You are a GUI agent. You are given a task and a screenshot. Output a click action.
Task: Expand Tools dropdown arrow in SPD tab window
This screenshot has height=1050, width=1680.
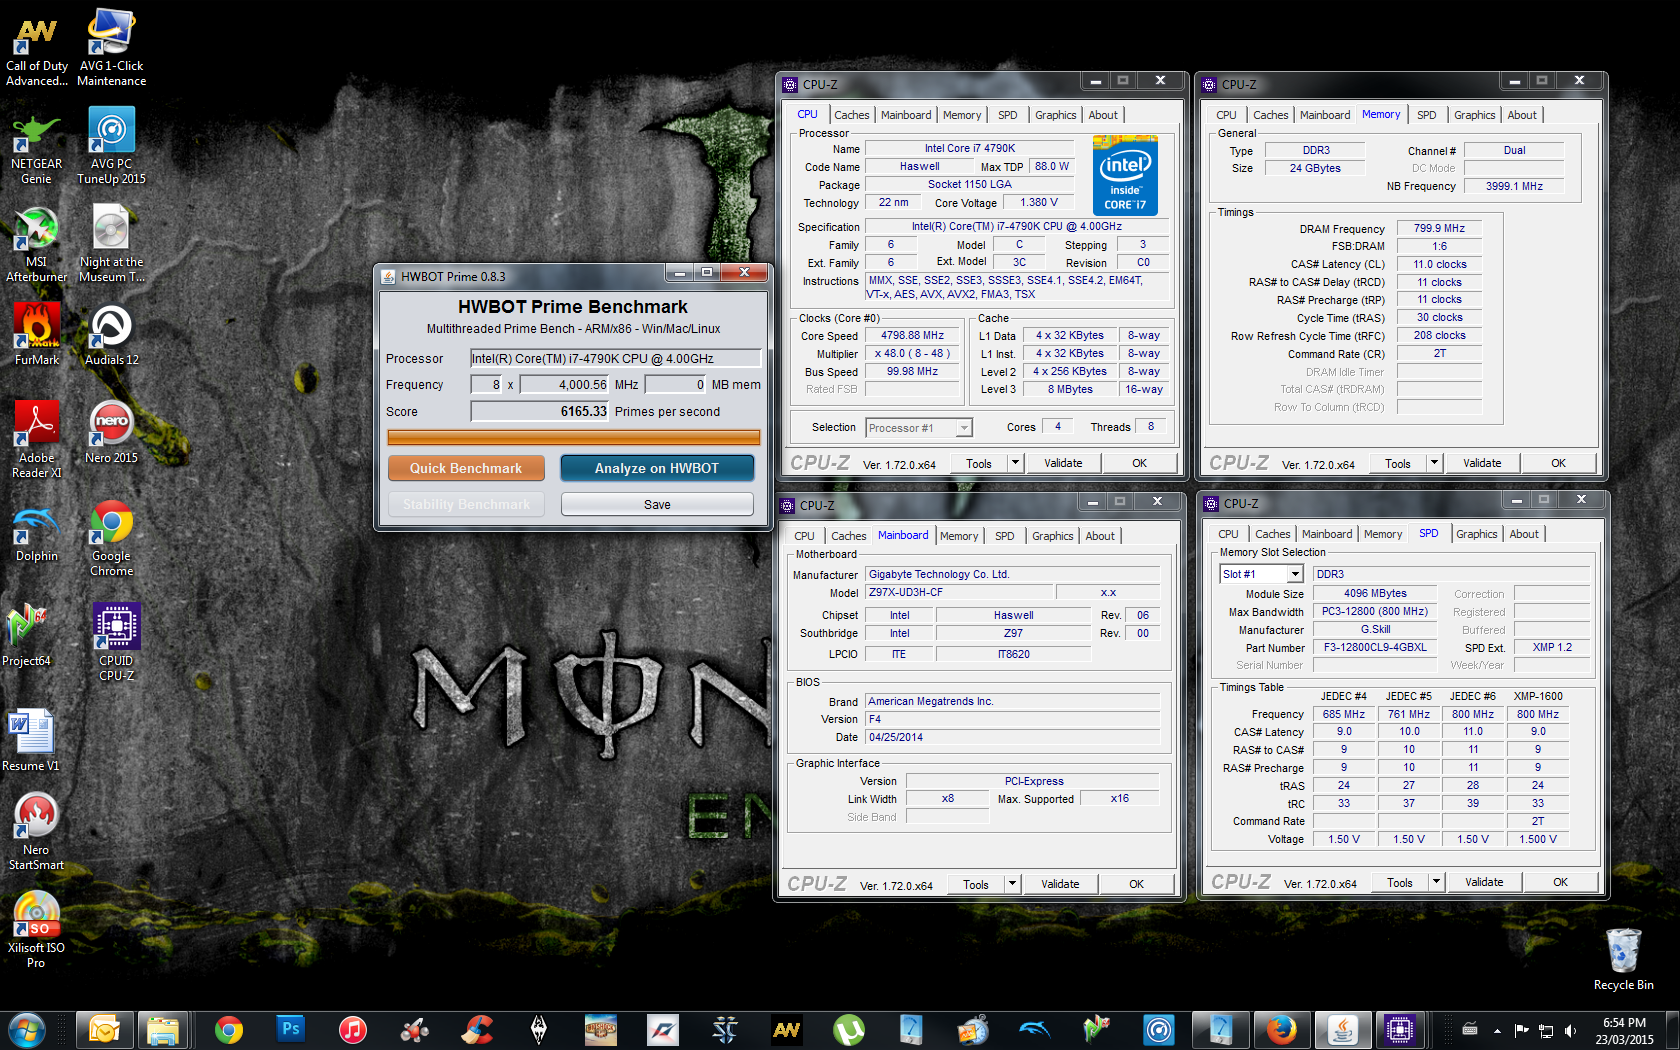click(x=1436, y=882)
